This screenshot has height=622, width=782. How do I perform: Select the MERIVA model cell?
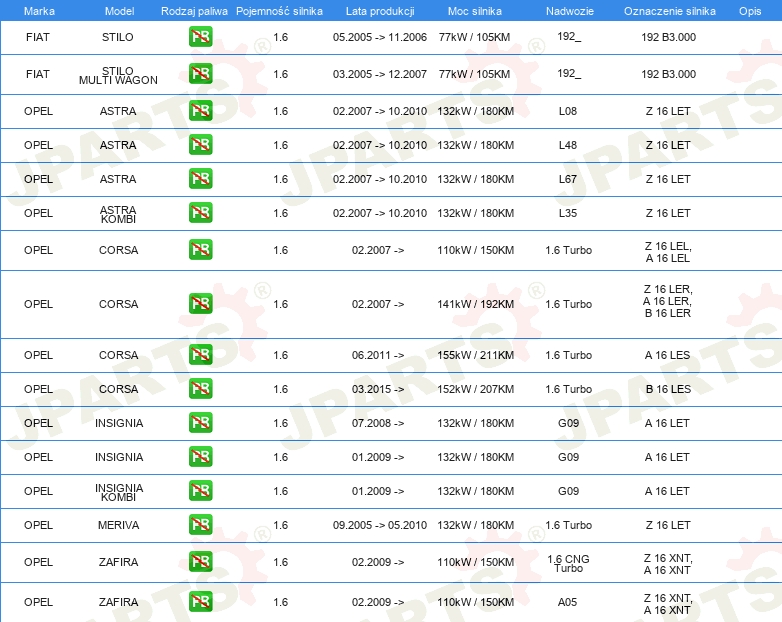(118, 525)
